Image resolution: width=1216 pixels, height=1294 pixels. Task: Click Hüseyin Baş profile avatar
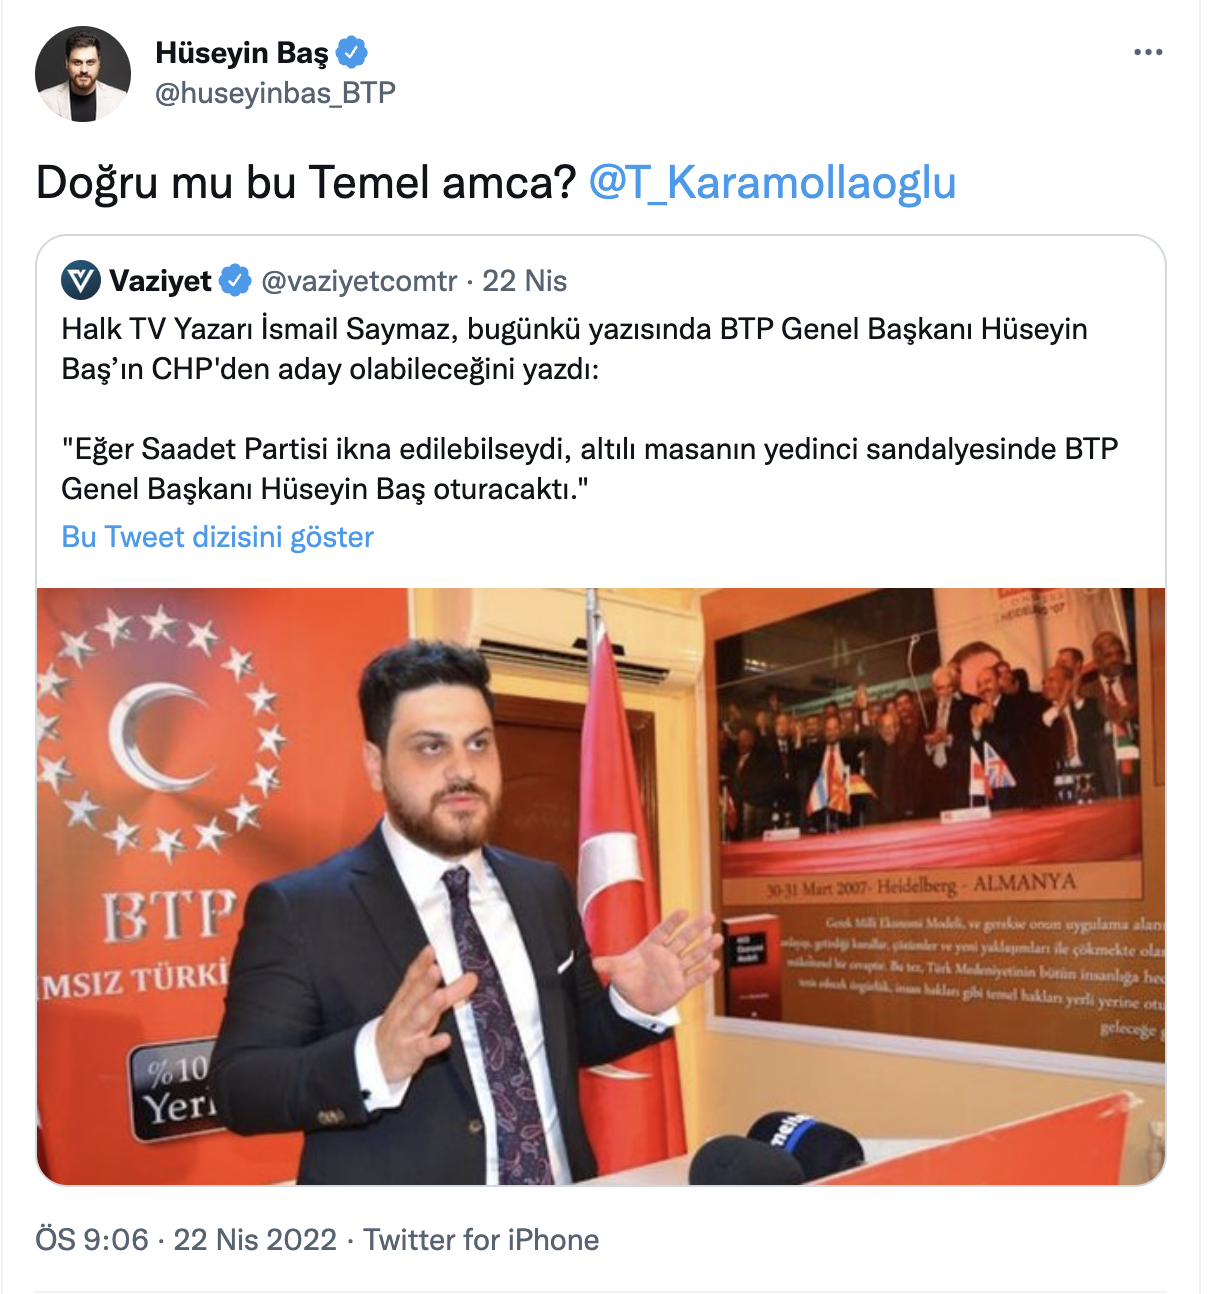pyautogui.click(x=83, y=74)
